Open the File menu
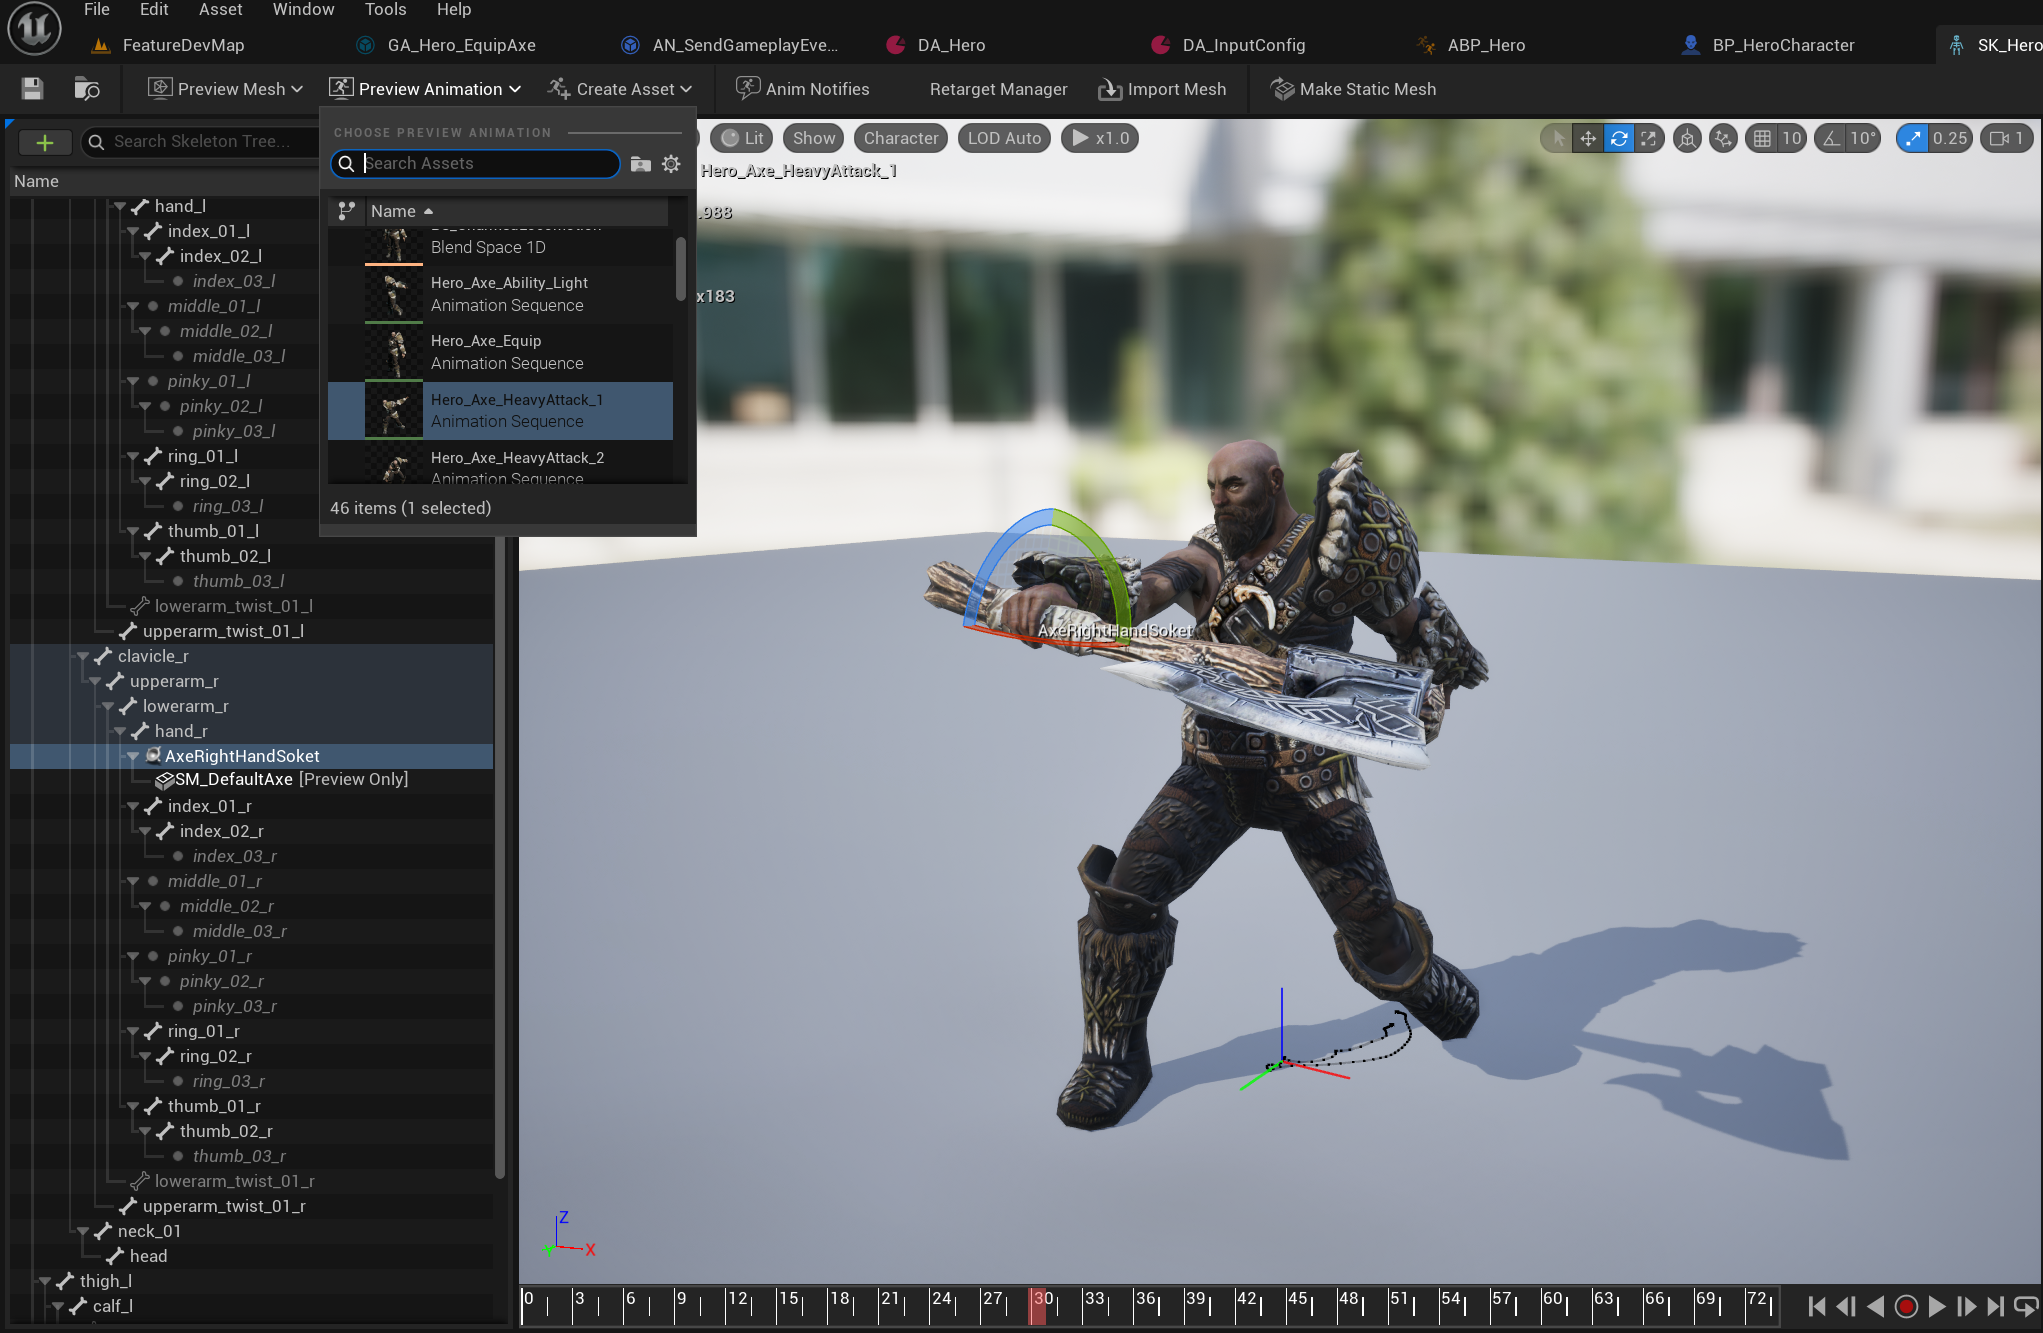The height and width of the screenshot is (1333, 2043). [97, 9]
